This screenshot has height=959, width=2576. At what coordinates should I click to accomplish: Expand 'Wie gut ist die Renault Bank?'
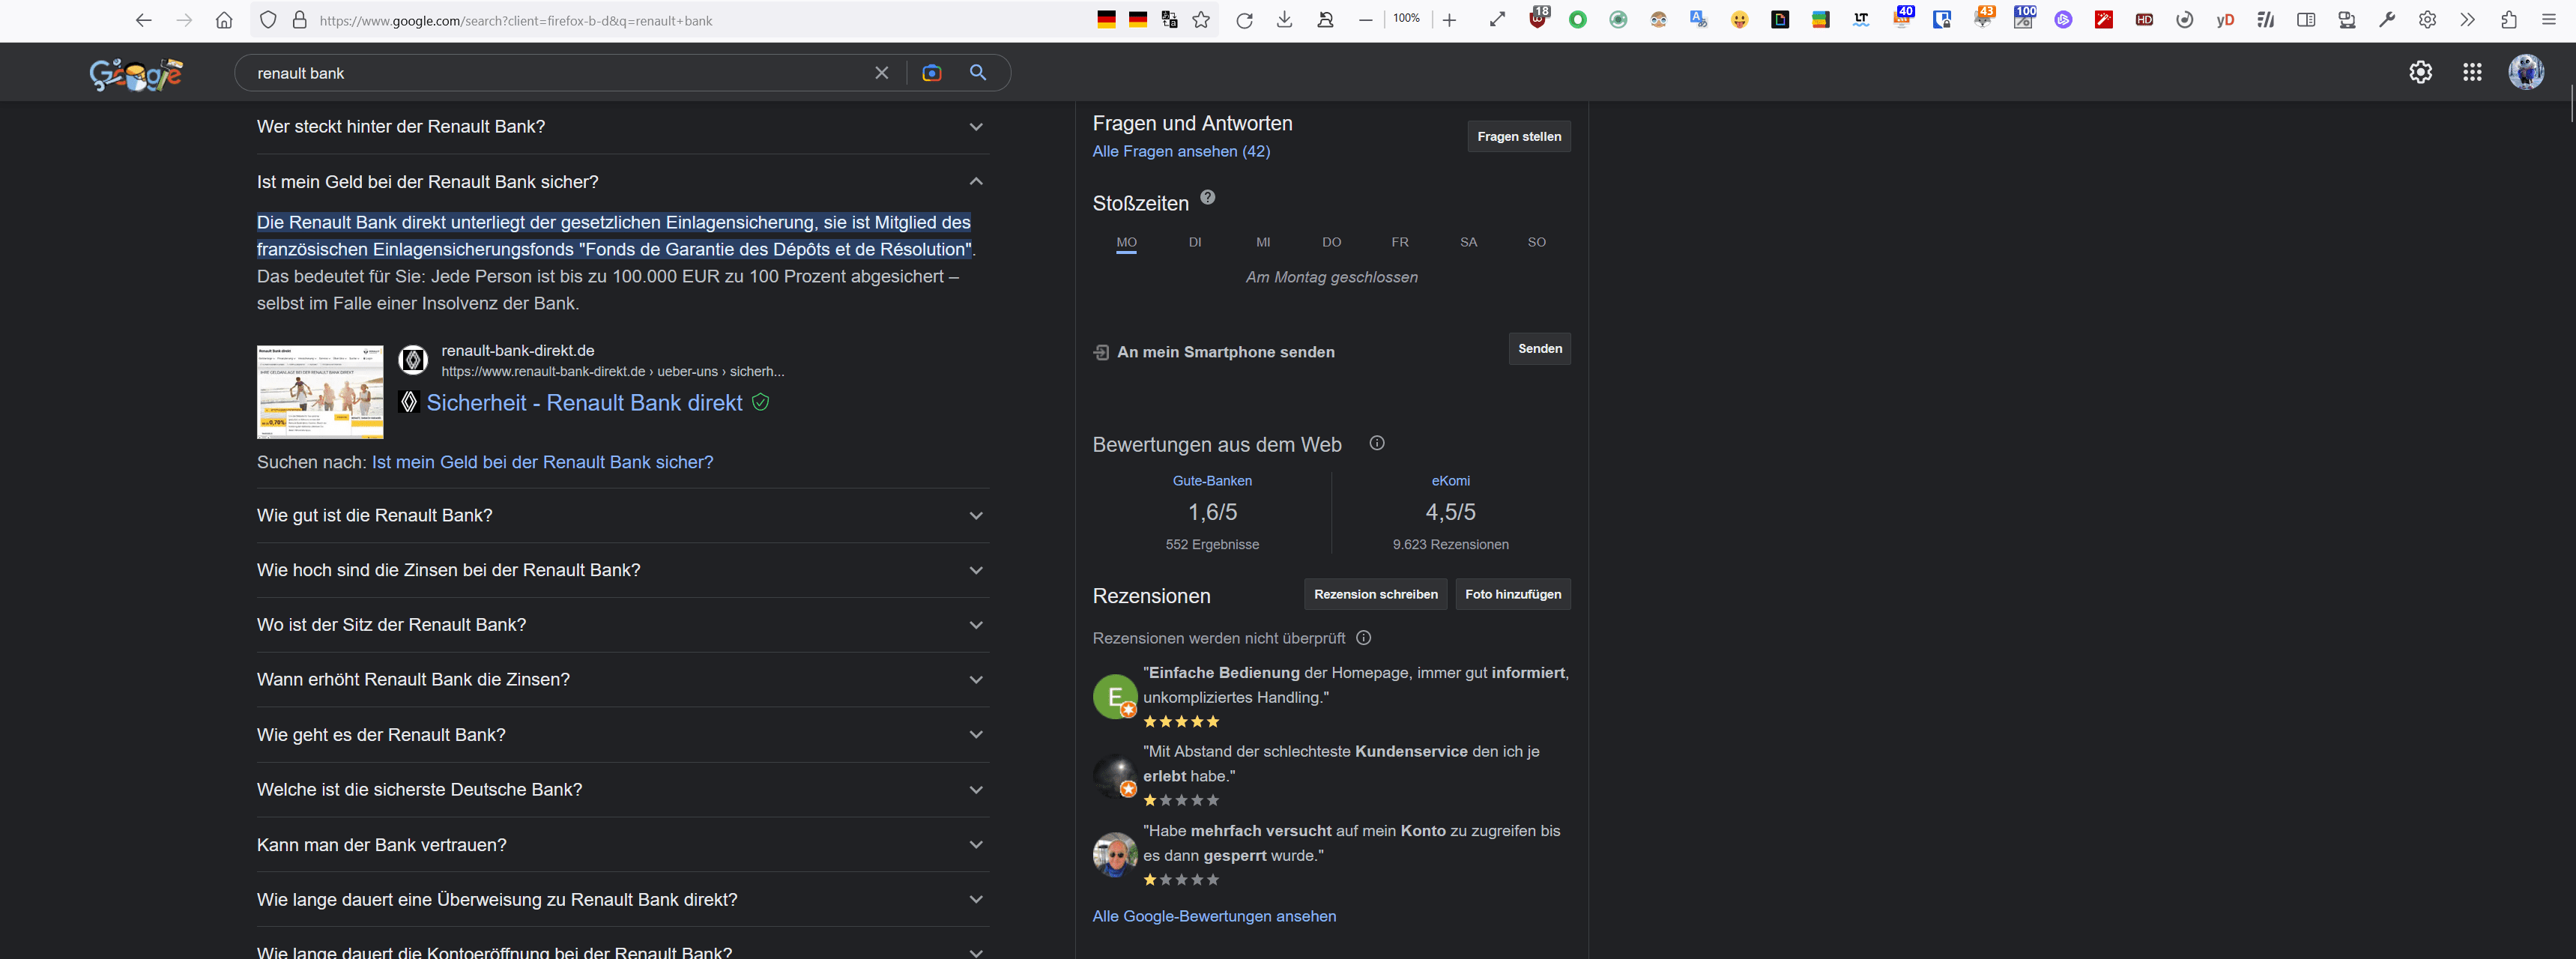622,516
